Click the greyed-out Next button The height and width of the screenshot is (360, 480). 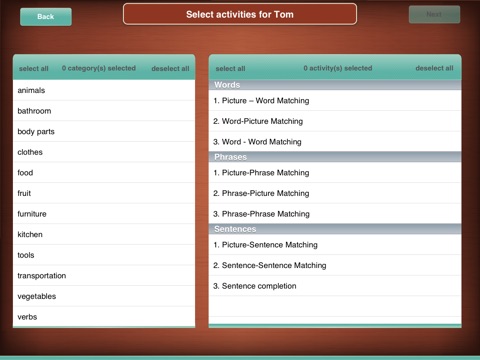point(434,14)
